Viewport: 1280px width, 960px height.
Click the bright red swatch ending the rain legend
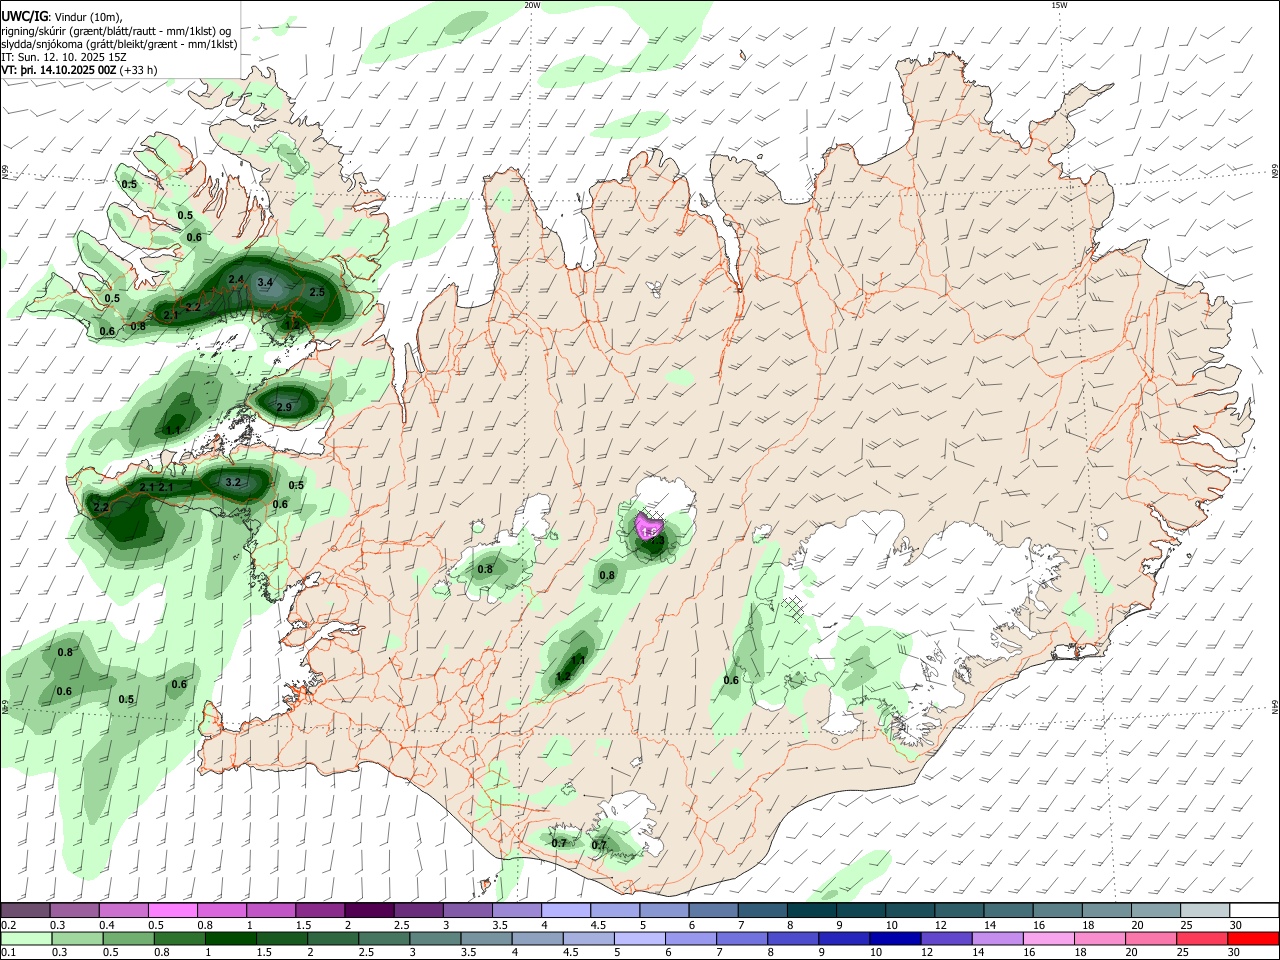tap(1254, 938)
